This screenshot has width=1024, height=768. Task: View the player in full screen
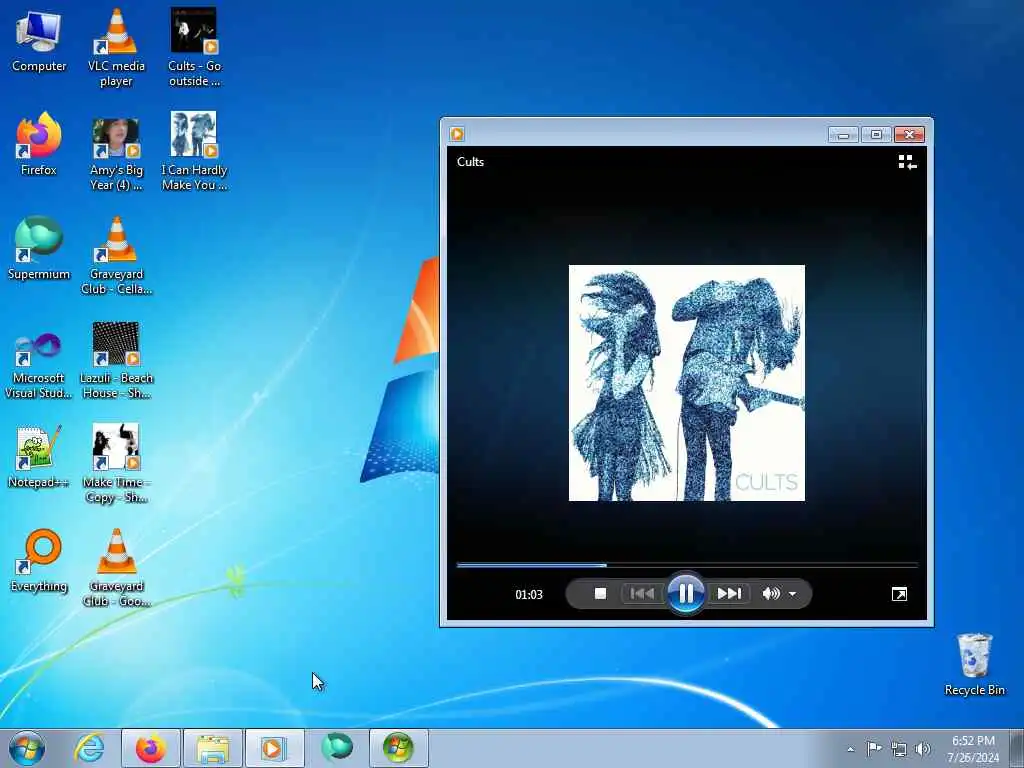(899, 594)
